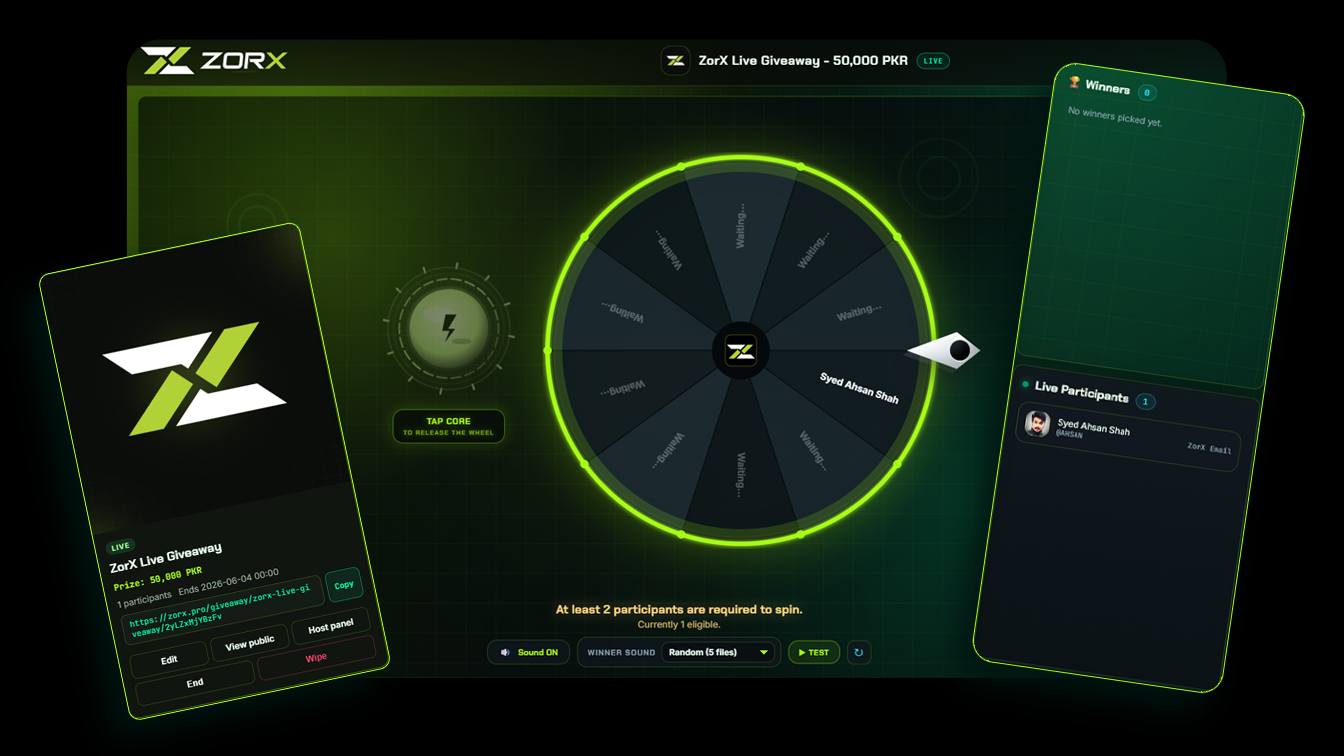The image size is (1344, 756).
Task: Click the trophy icon in the Winners panel
Action: coord(1075,82)
